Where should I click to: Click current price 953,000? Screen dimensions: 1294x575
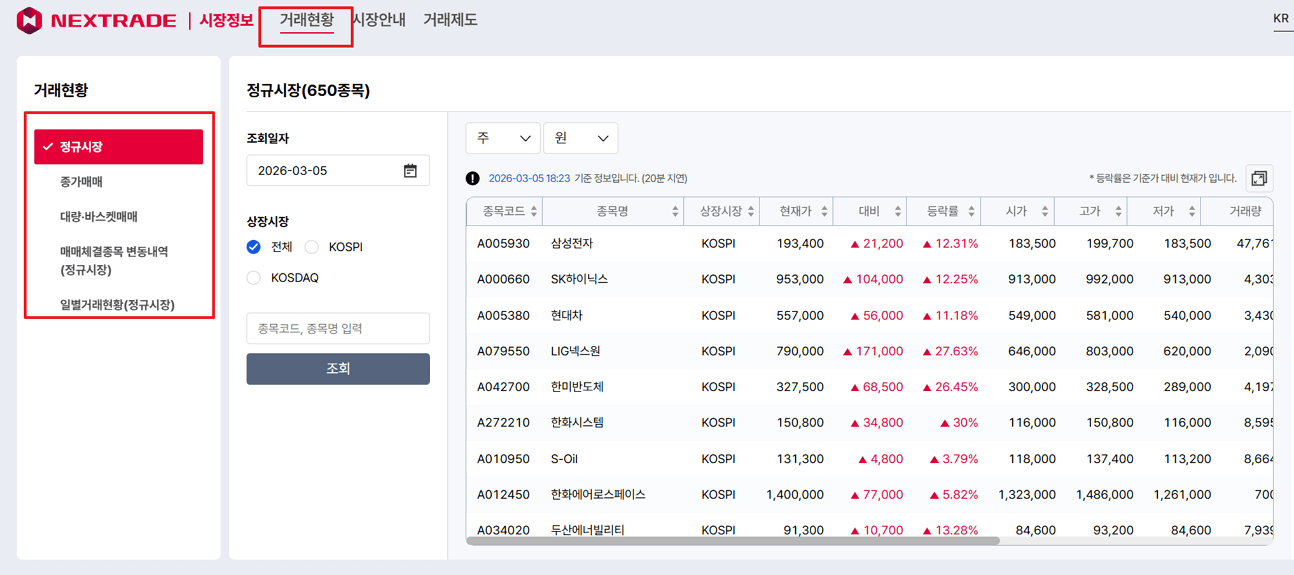tap(800, 279)
